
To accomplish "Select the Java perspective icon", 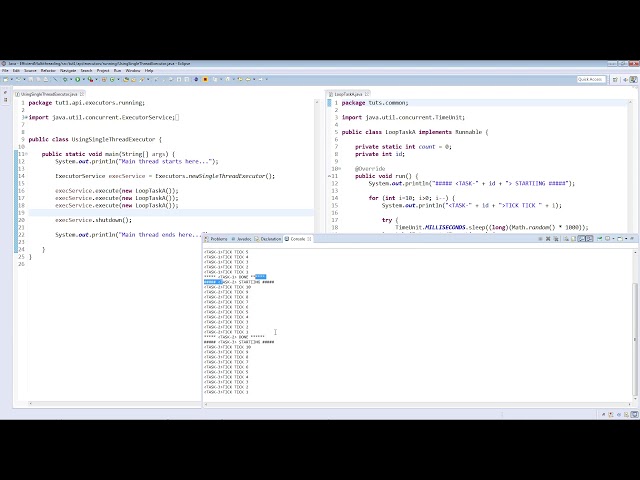I will (x=634, y=80).
